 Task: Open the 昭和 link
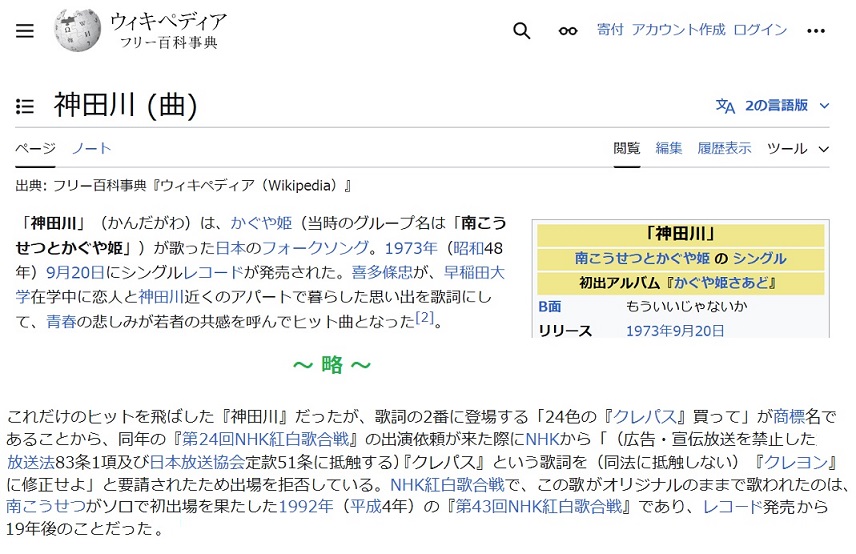tap(468, 248)
